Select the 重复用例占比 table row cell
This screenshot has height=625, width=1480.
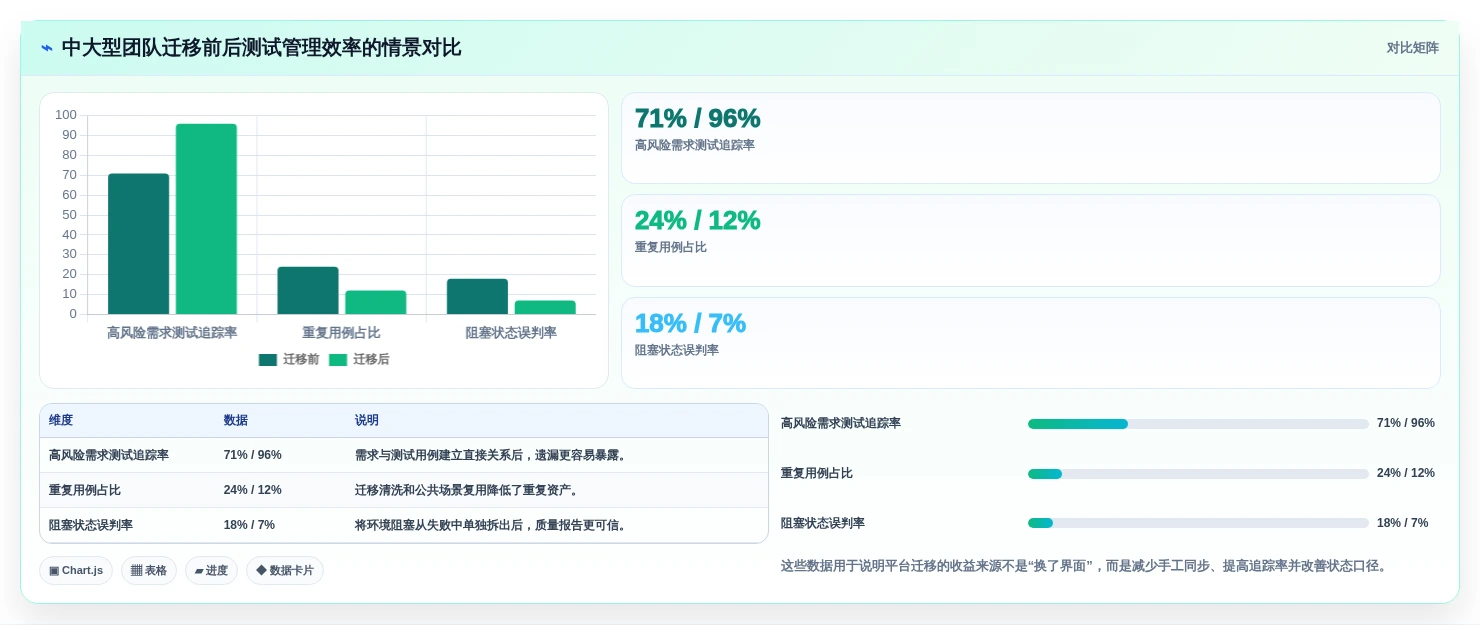[85, 490]
